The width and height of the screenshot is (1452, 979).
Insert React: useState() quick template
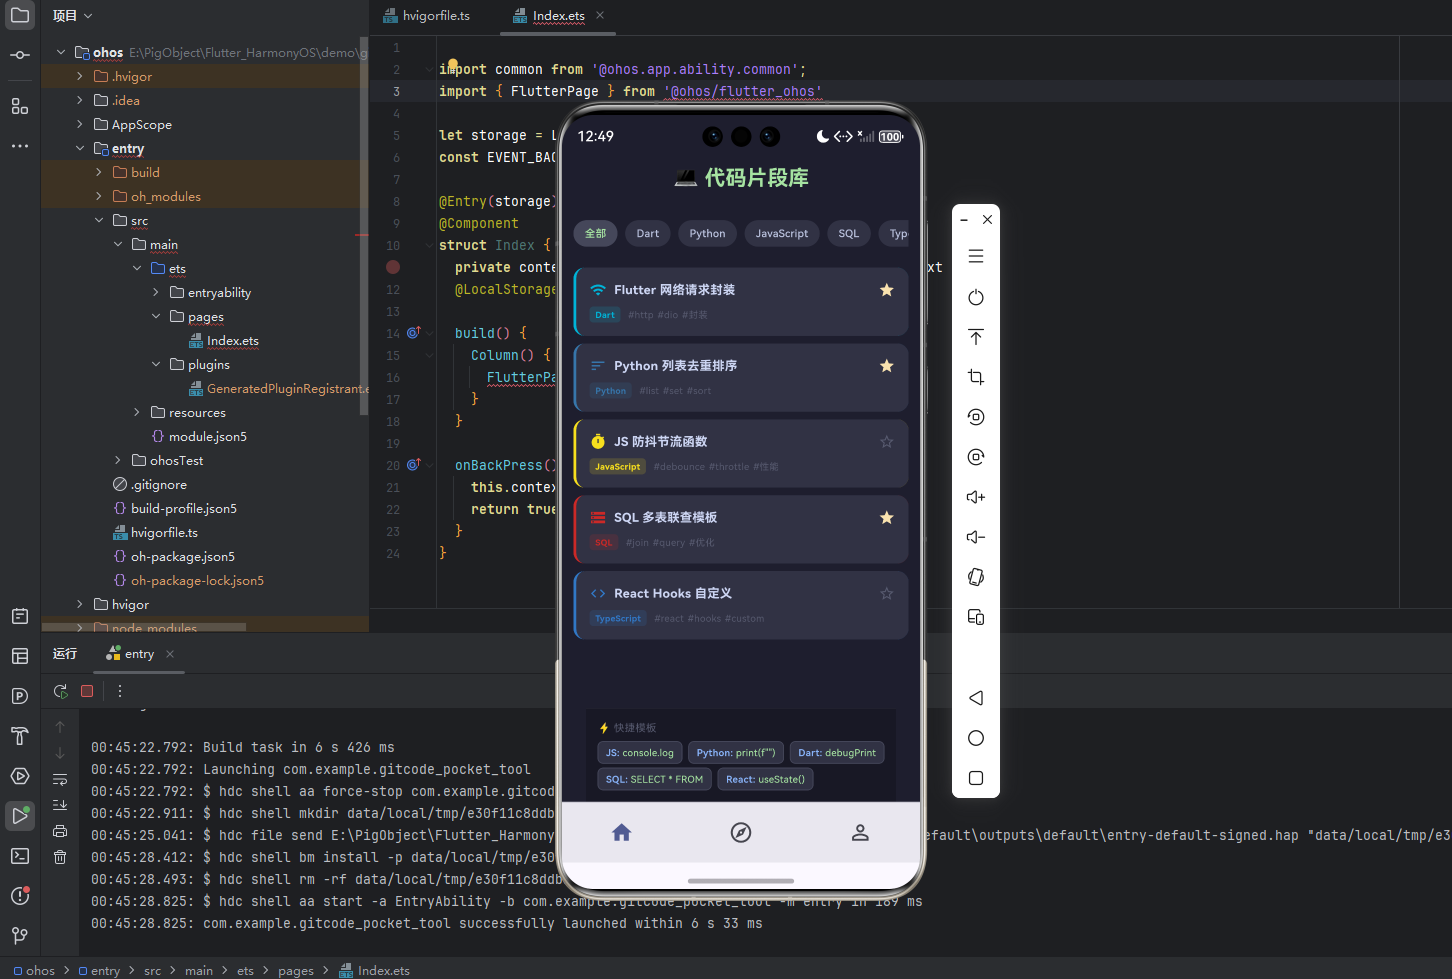pos(765,779)
